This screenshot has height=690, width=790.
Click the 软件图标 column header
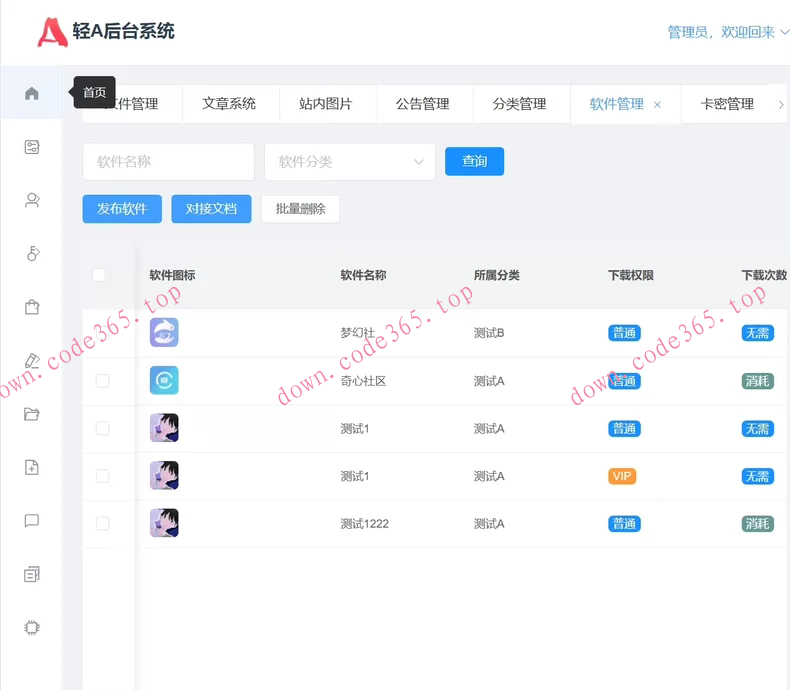click(x=172, y=275)
